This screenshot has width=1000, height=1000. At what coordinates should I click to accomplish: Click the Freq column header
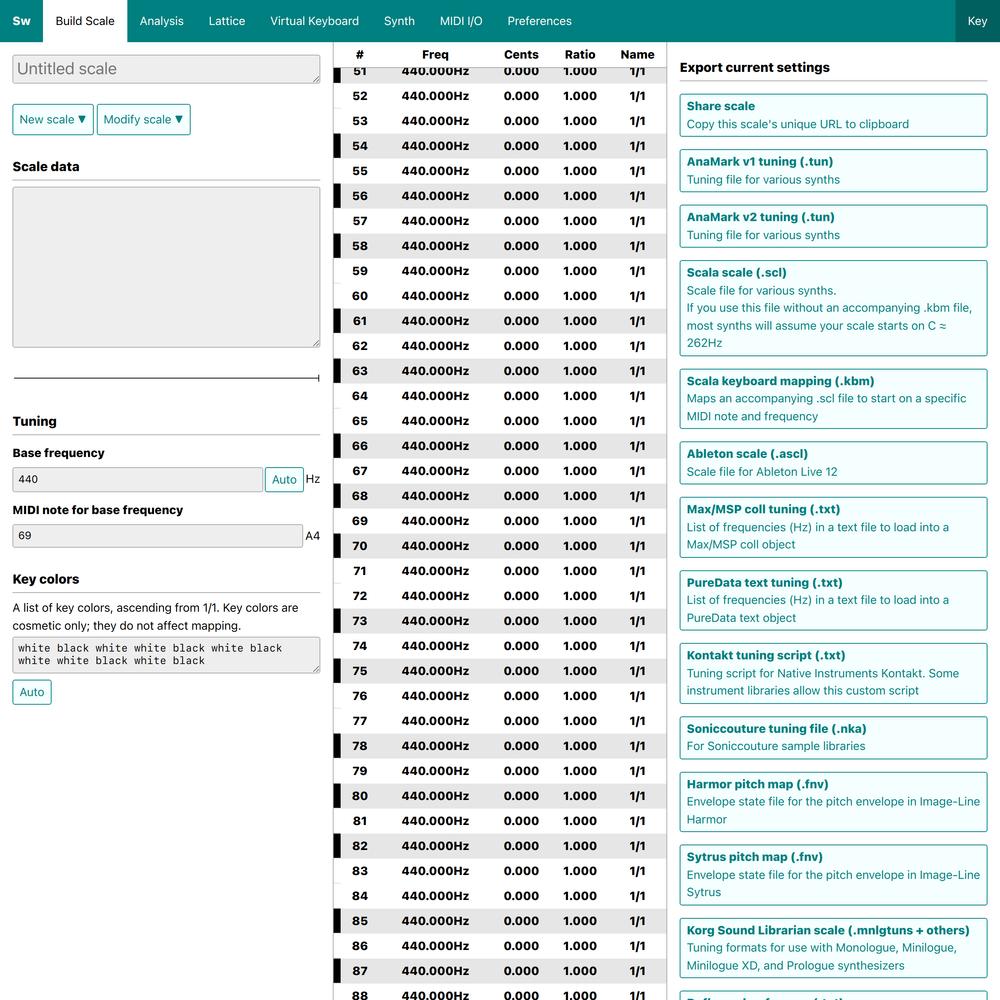435,55
